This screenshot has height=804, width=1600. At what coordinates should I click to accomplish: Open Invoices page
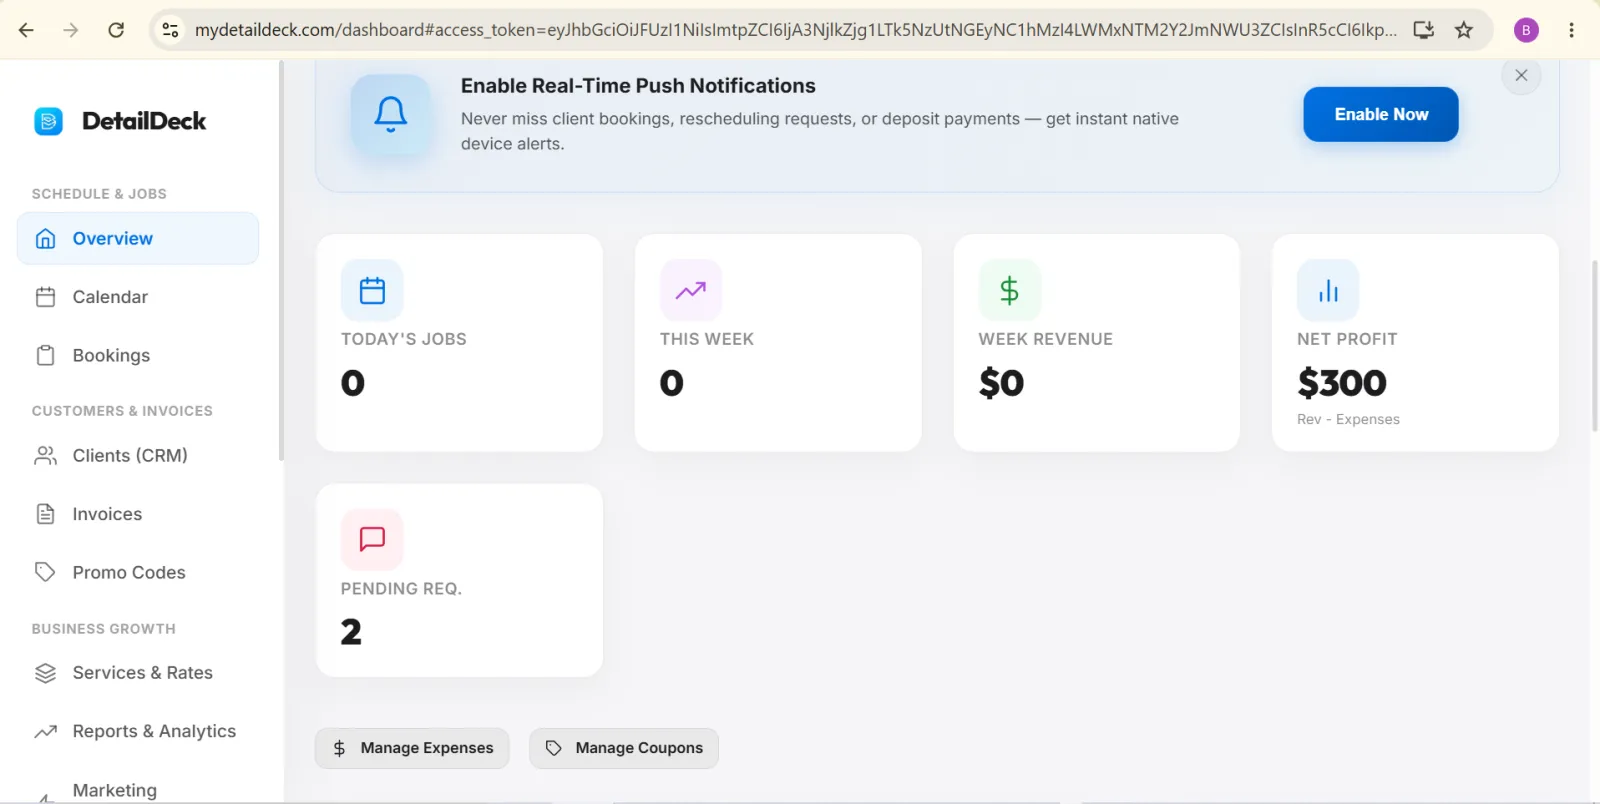tap(138, 514)
